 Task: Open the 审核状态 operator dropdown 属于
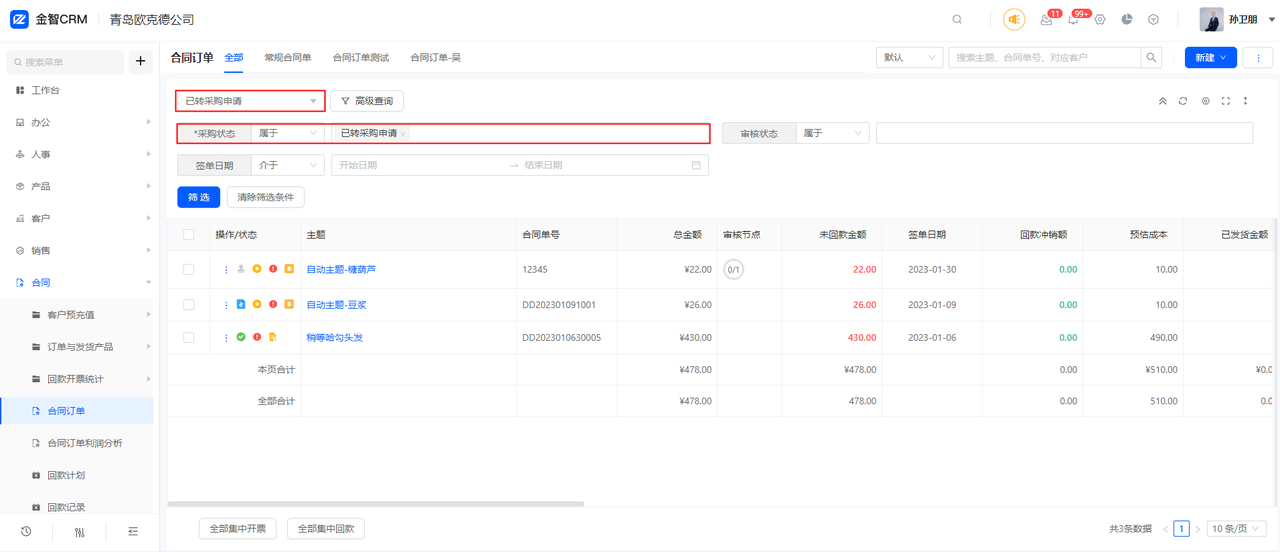[x=832, y=133]
